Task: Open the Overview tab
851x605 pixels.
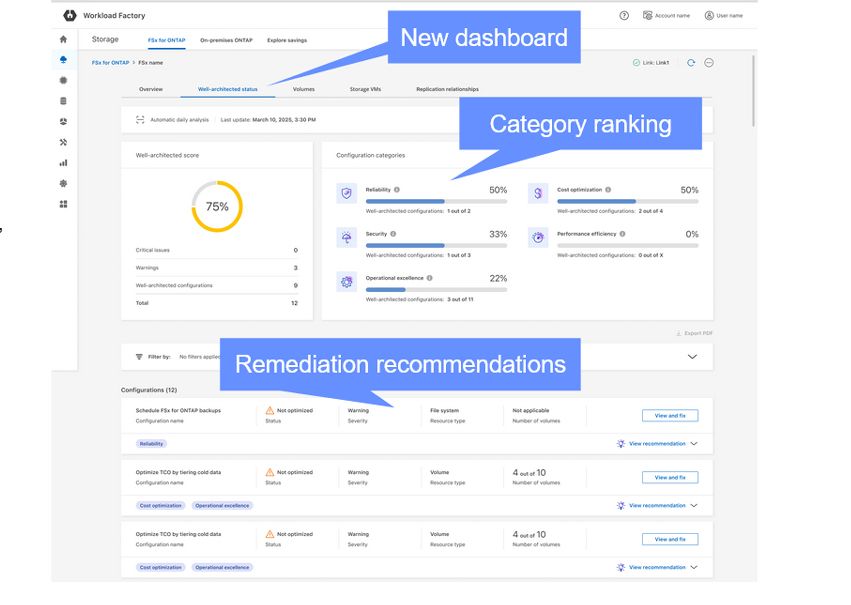Action: (x=151, y=89)
